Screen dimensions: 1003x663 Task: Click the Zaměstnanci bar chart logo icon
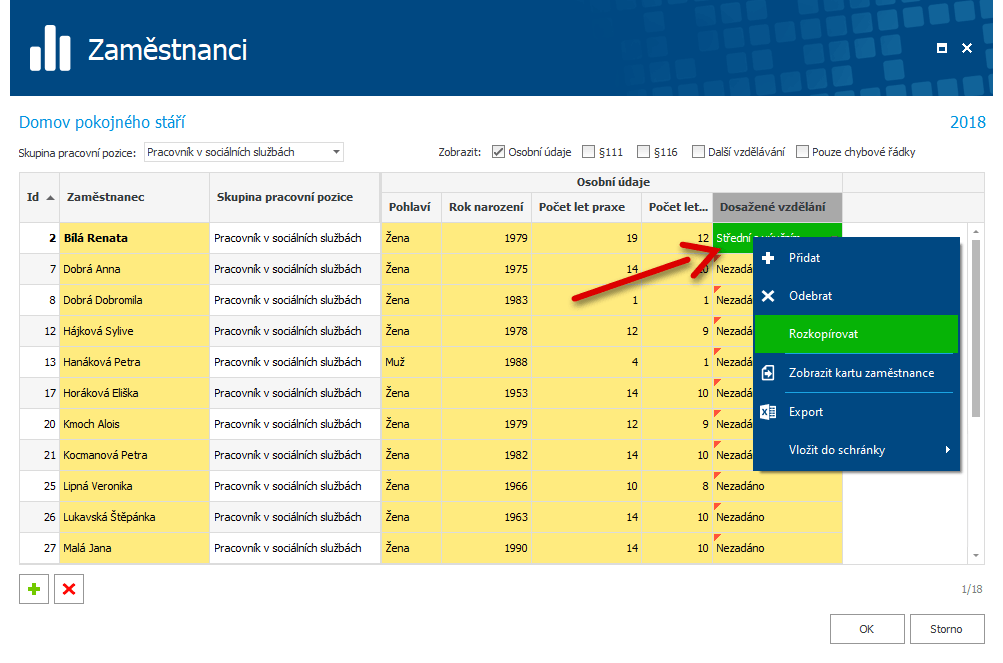coord(50,48)
